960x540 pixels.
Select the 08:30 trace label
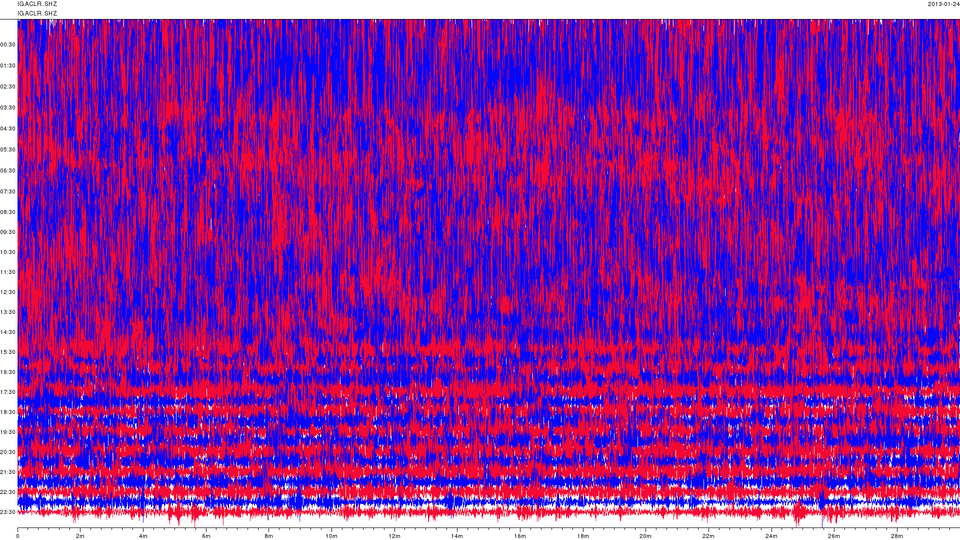(x=7, y=212)
